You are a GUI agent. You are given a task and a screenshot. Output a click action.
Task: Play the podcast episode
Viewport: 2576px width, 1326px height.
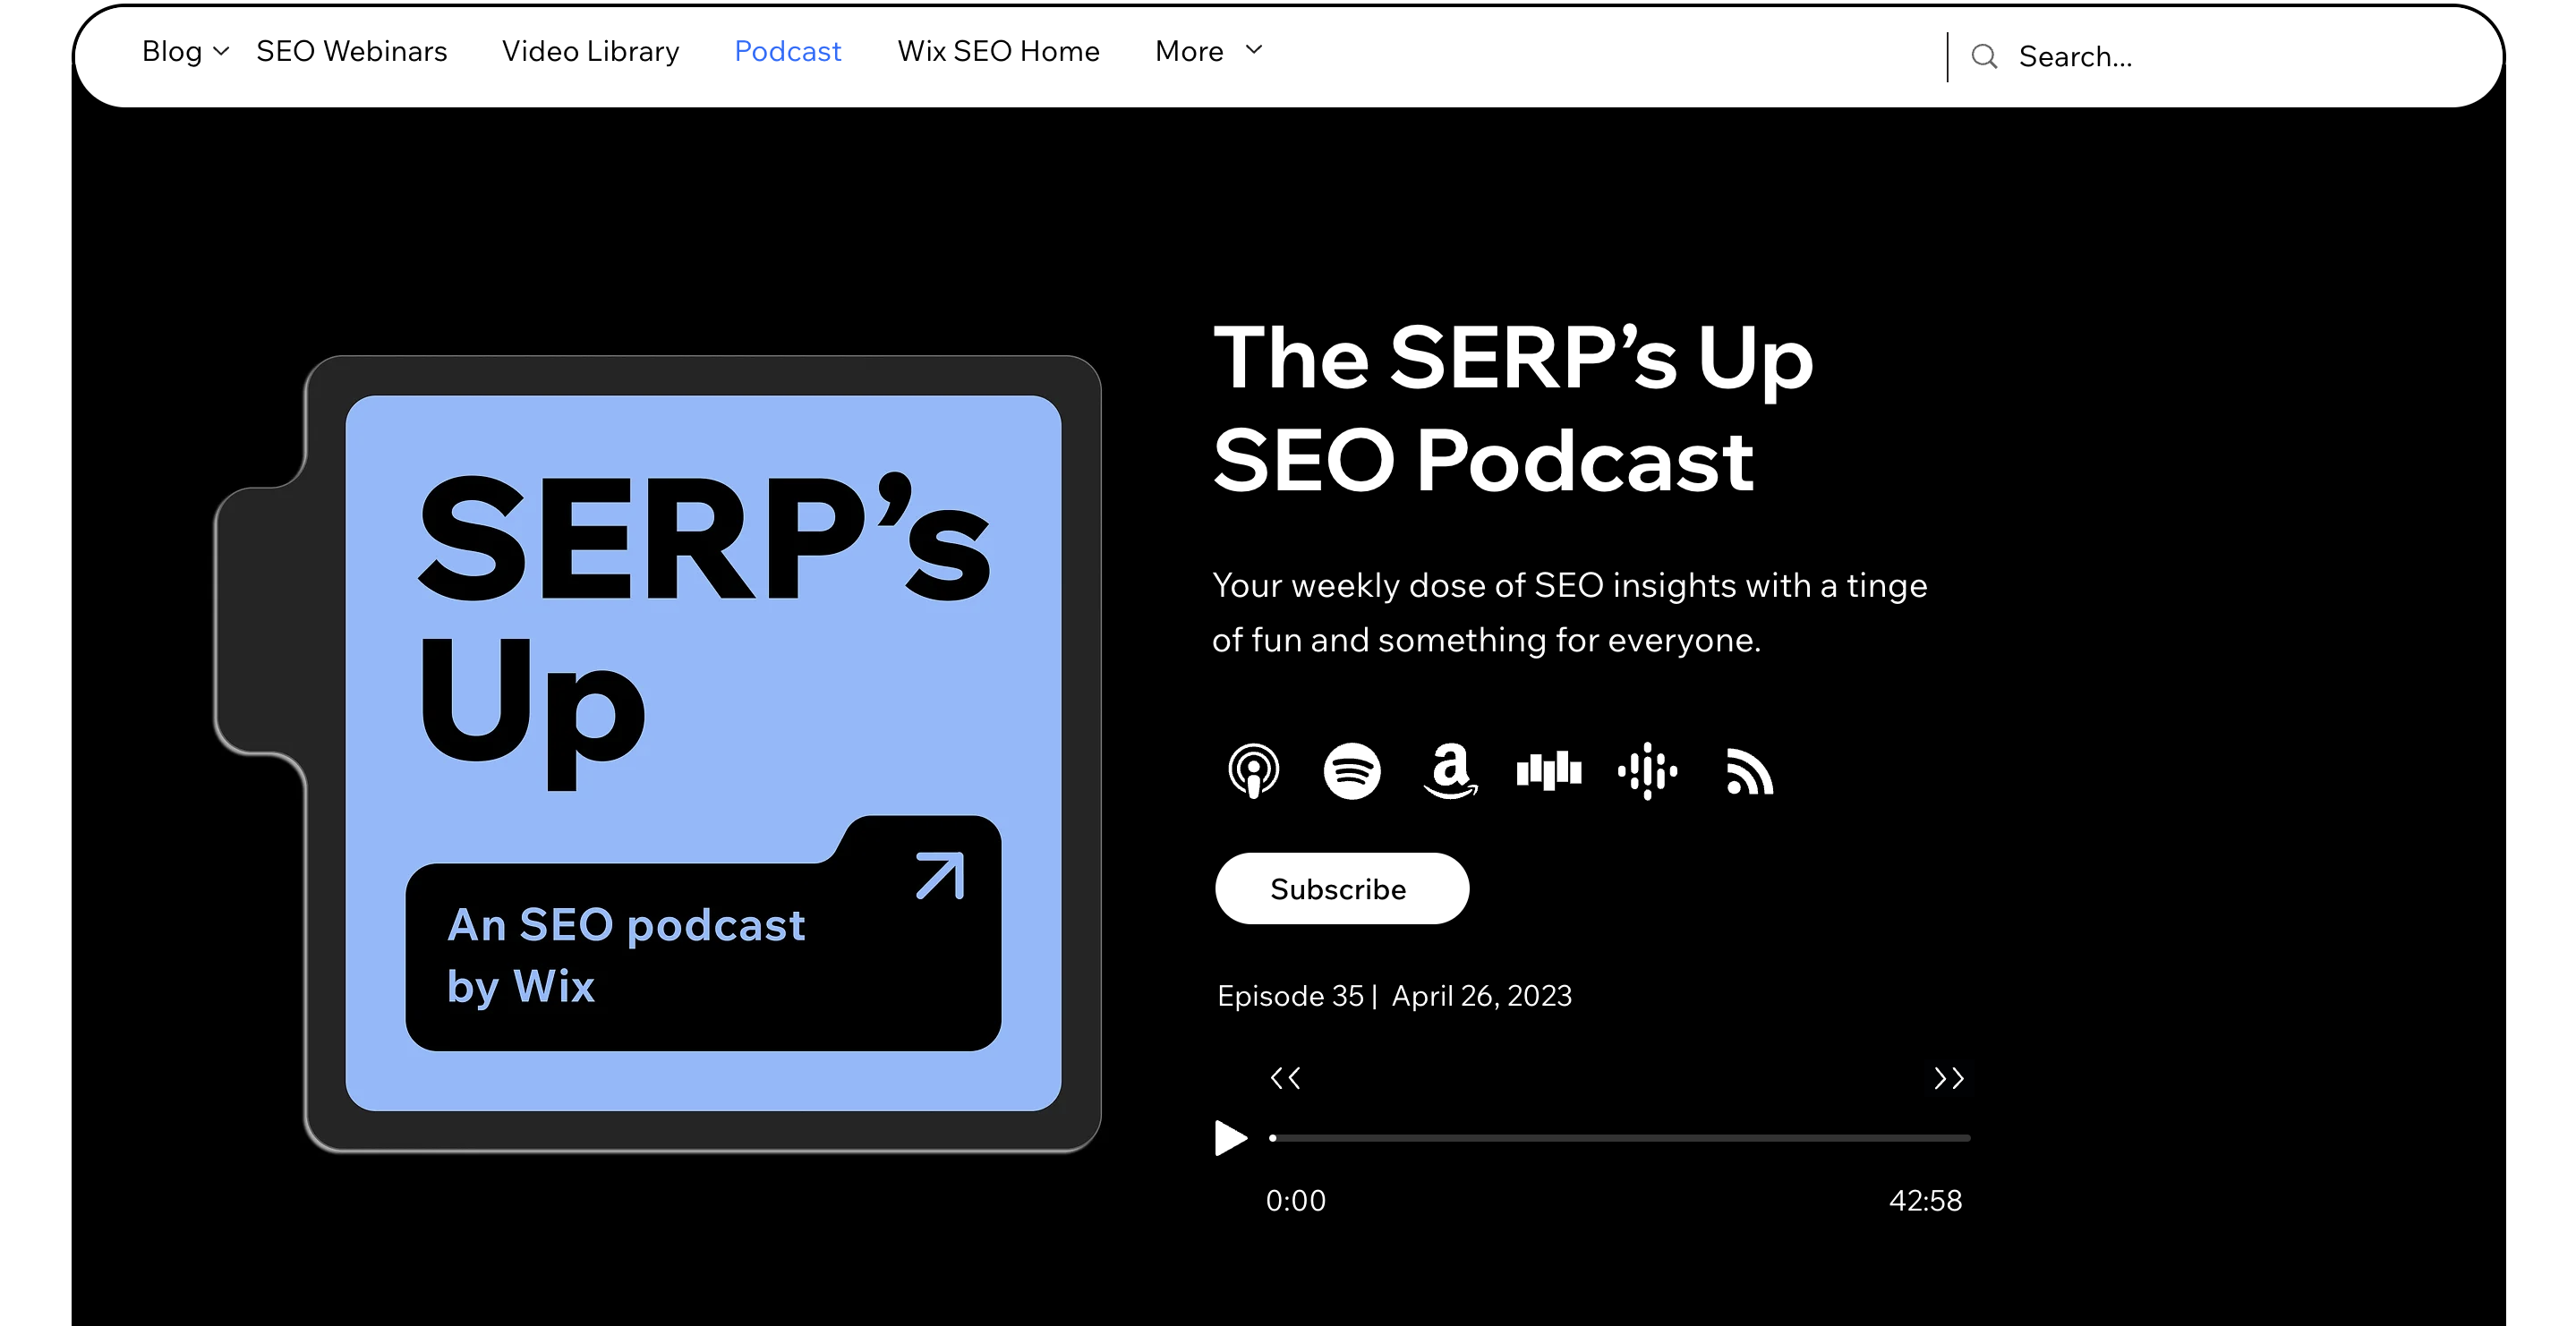point(1230,1138)
